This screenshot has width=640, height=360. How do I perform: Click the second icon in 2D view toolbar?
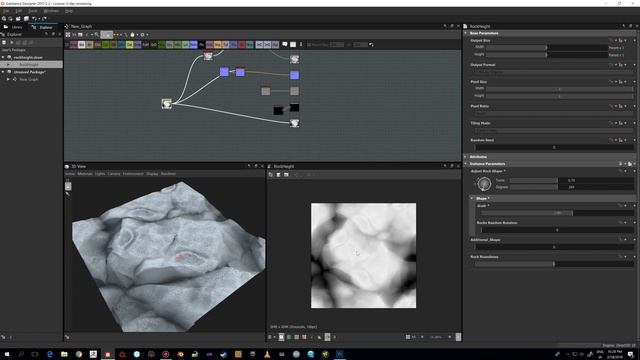coord(278,175)
